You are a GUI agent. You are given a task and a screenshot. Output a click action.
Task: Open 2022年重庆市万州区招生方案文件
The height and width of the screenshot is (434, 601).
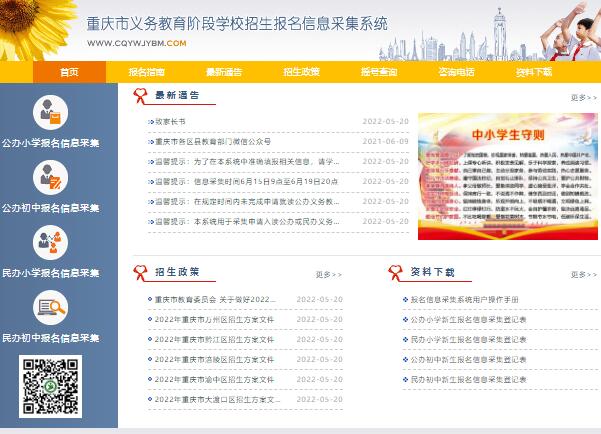click(x=214, y=319)
